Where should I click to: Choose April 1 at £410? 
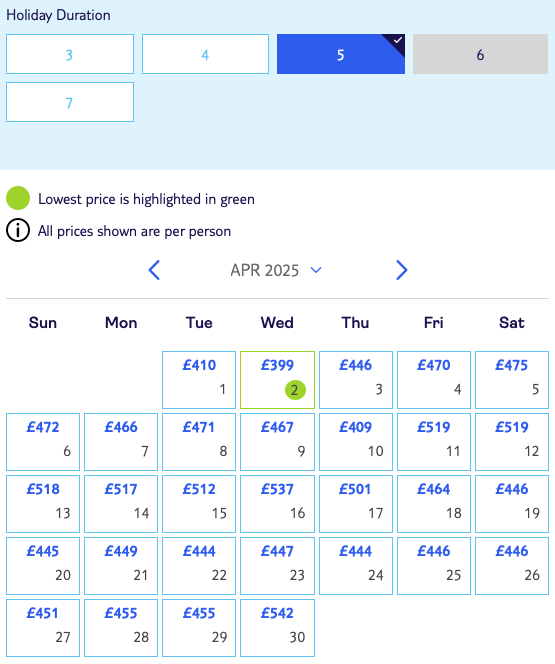click(199, 380)
